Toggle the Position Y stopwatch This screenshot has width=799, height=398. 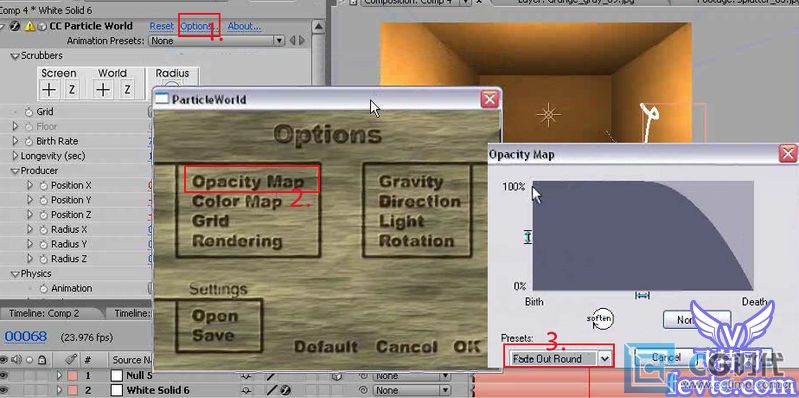point(43,200)
